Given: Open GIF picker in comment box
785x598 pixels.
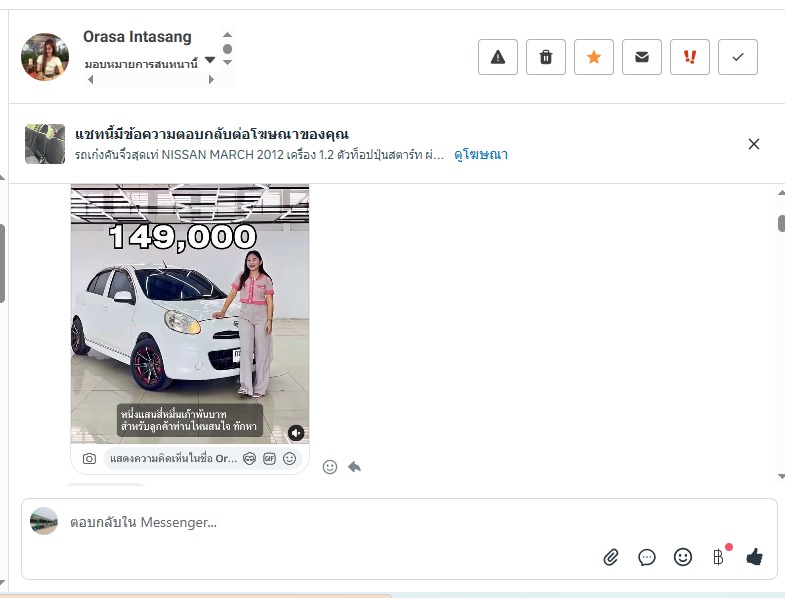Looking at the screenshot, I should tap(269, 458).
